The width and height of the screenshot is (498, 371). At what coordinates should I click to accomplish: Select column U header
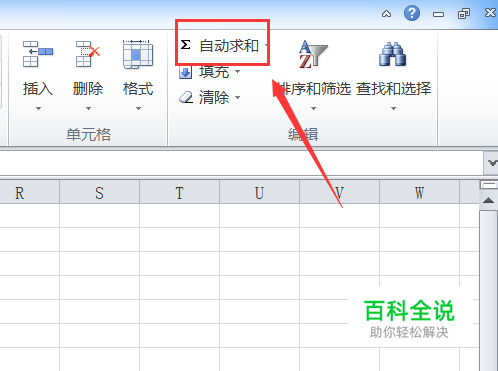[259, 192]
